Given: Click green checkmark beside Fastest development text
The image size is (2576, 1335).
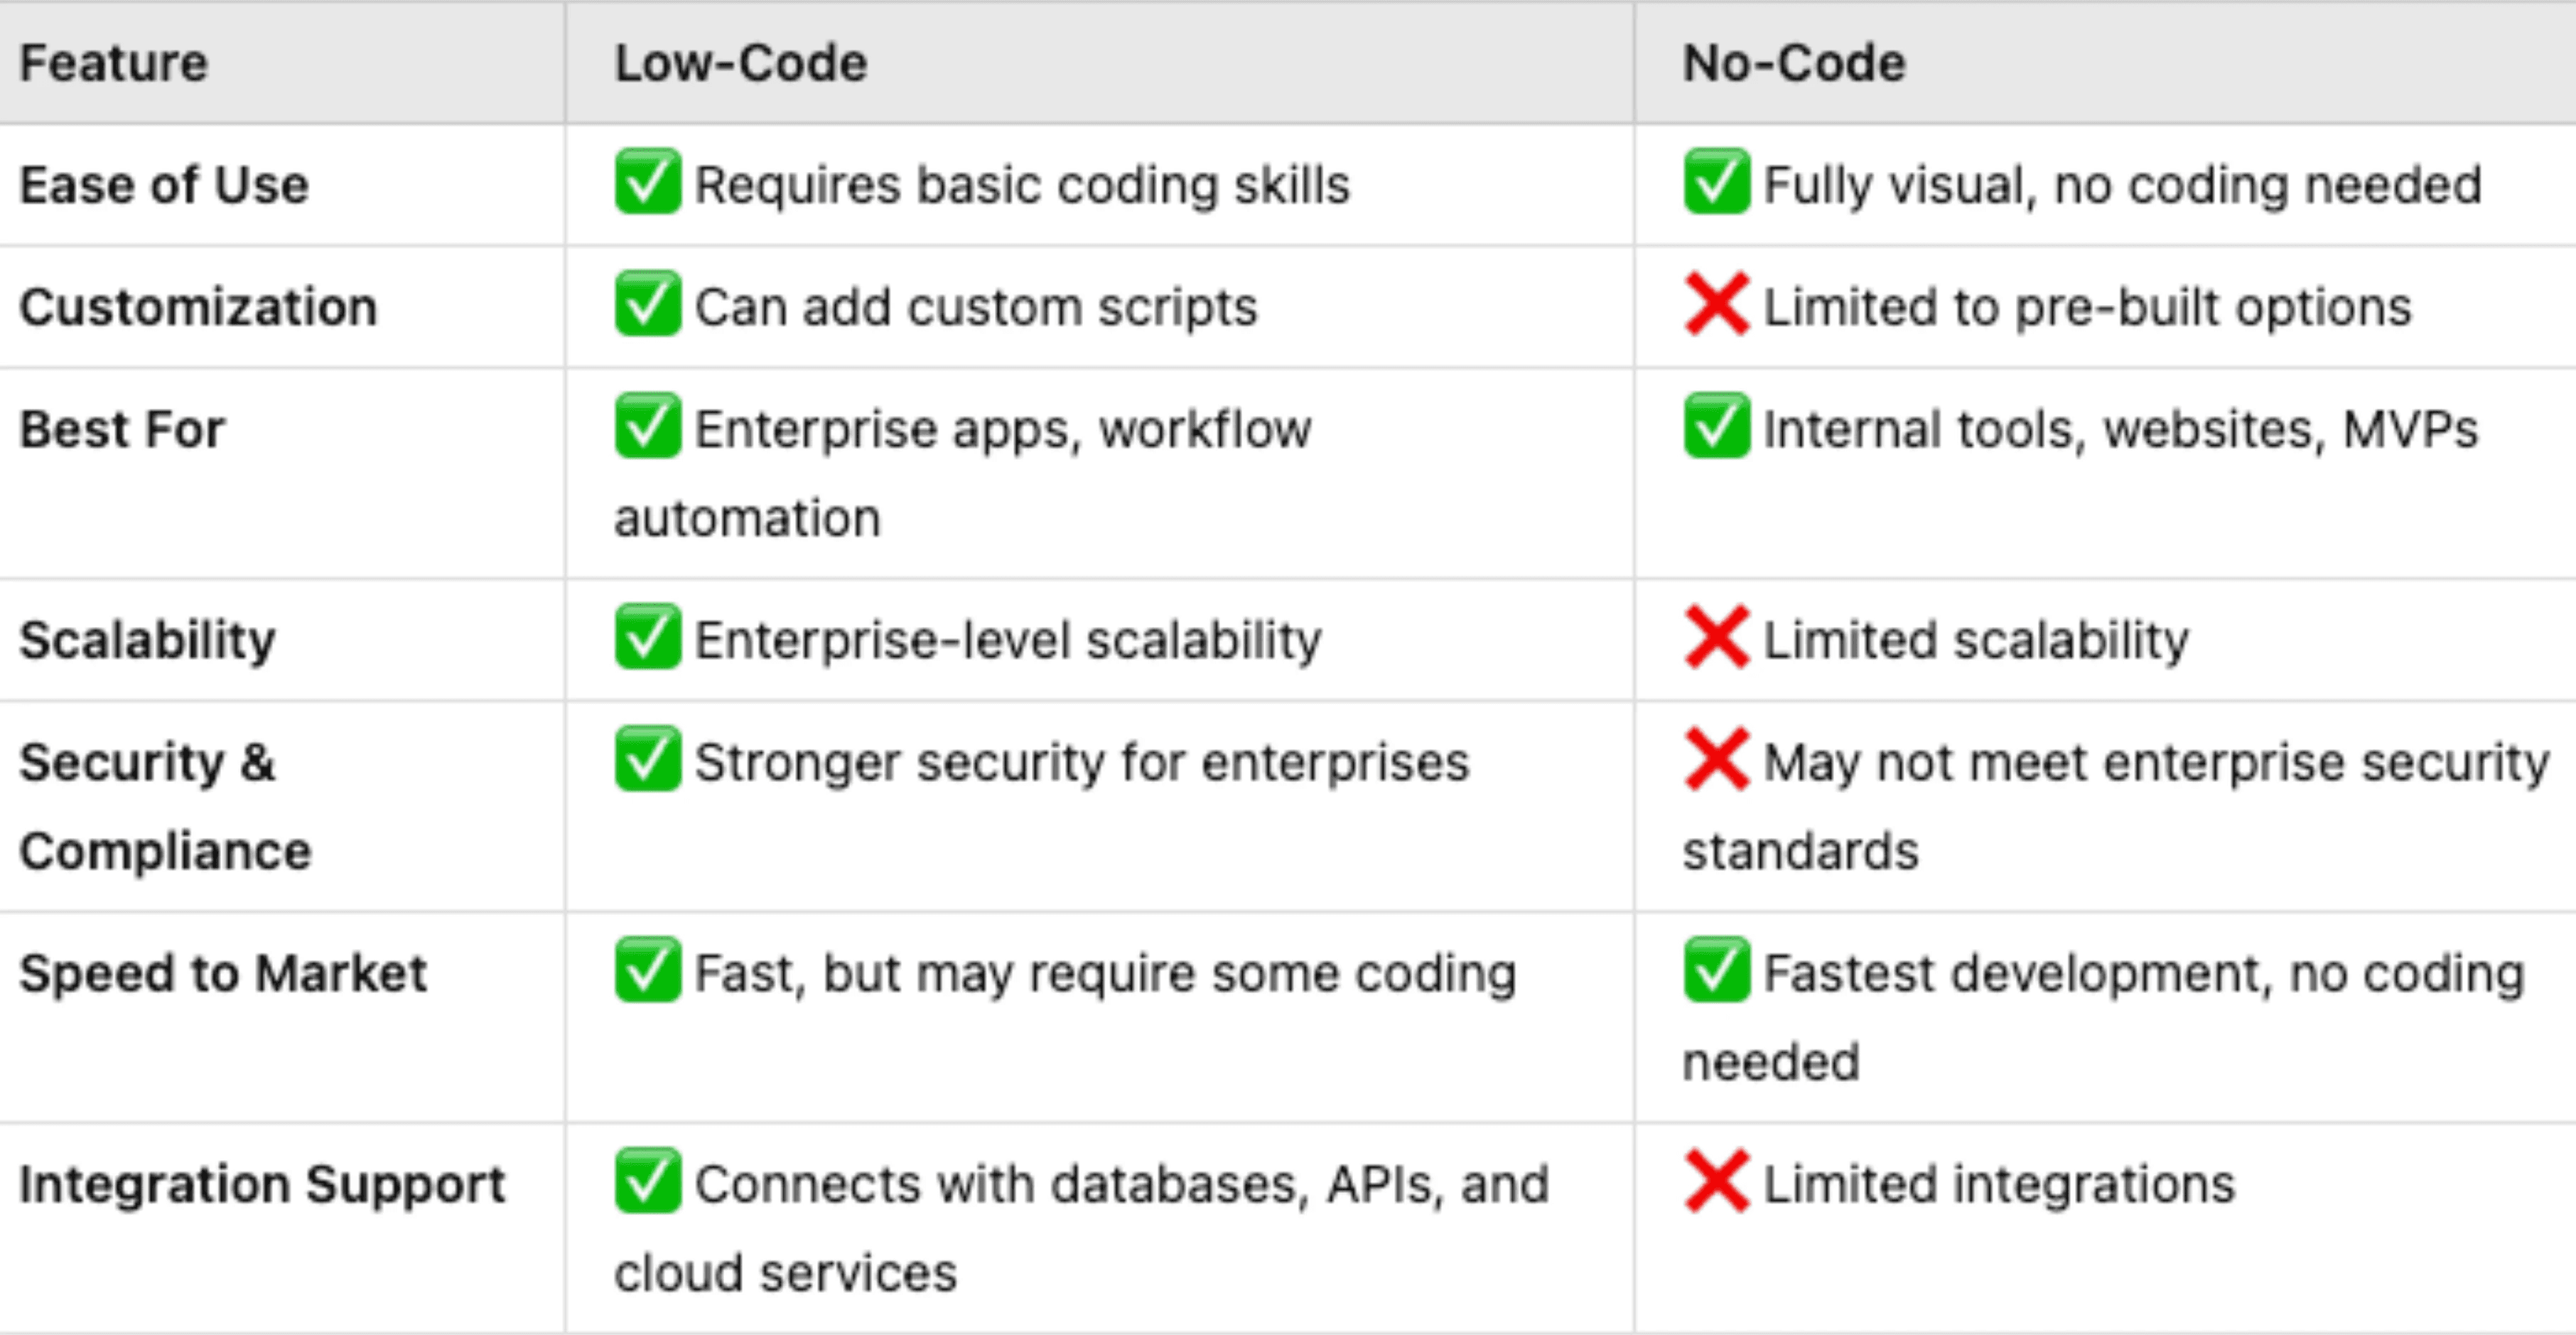Looking at the screenshot, I should [x=1717, y=970].
